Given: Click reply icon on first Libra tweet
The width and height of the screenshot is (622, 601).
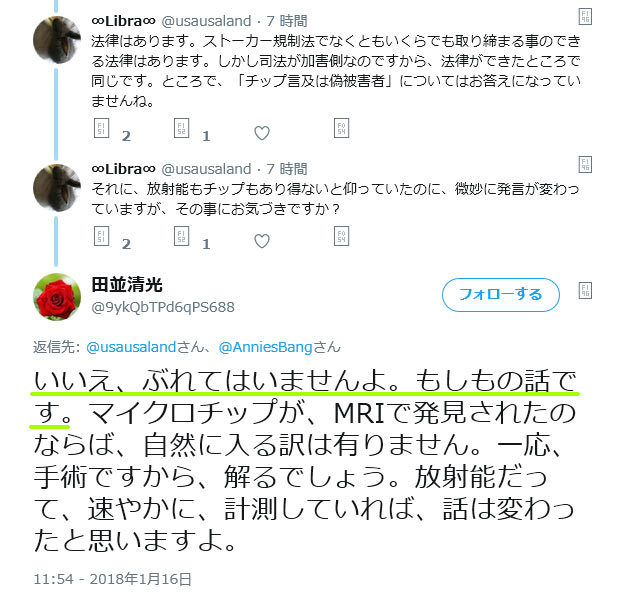Looking at the screenshot, I should [x=101, y=128].
